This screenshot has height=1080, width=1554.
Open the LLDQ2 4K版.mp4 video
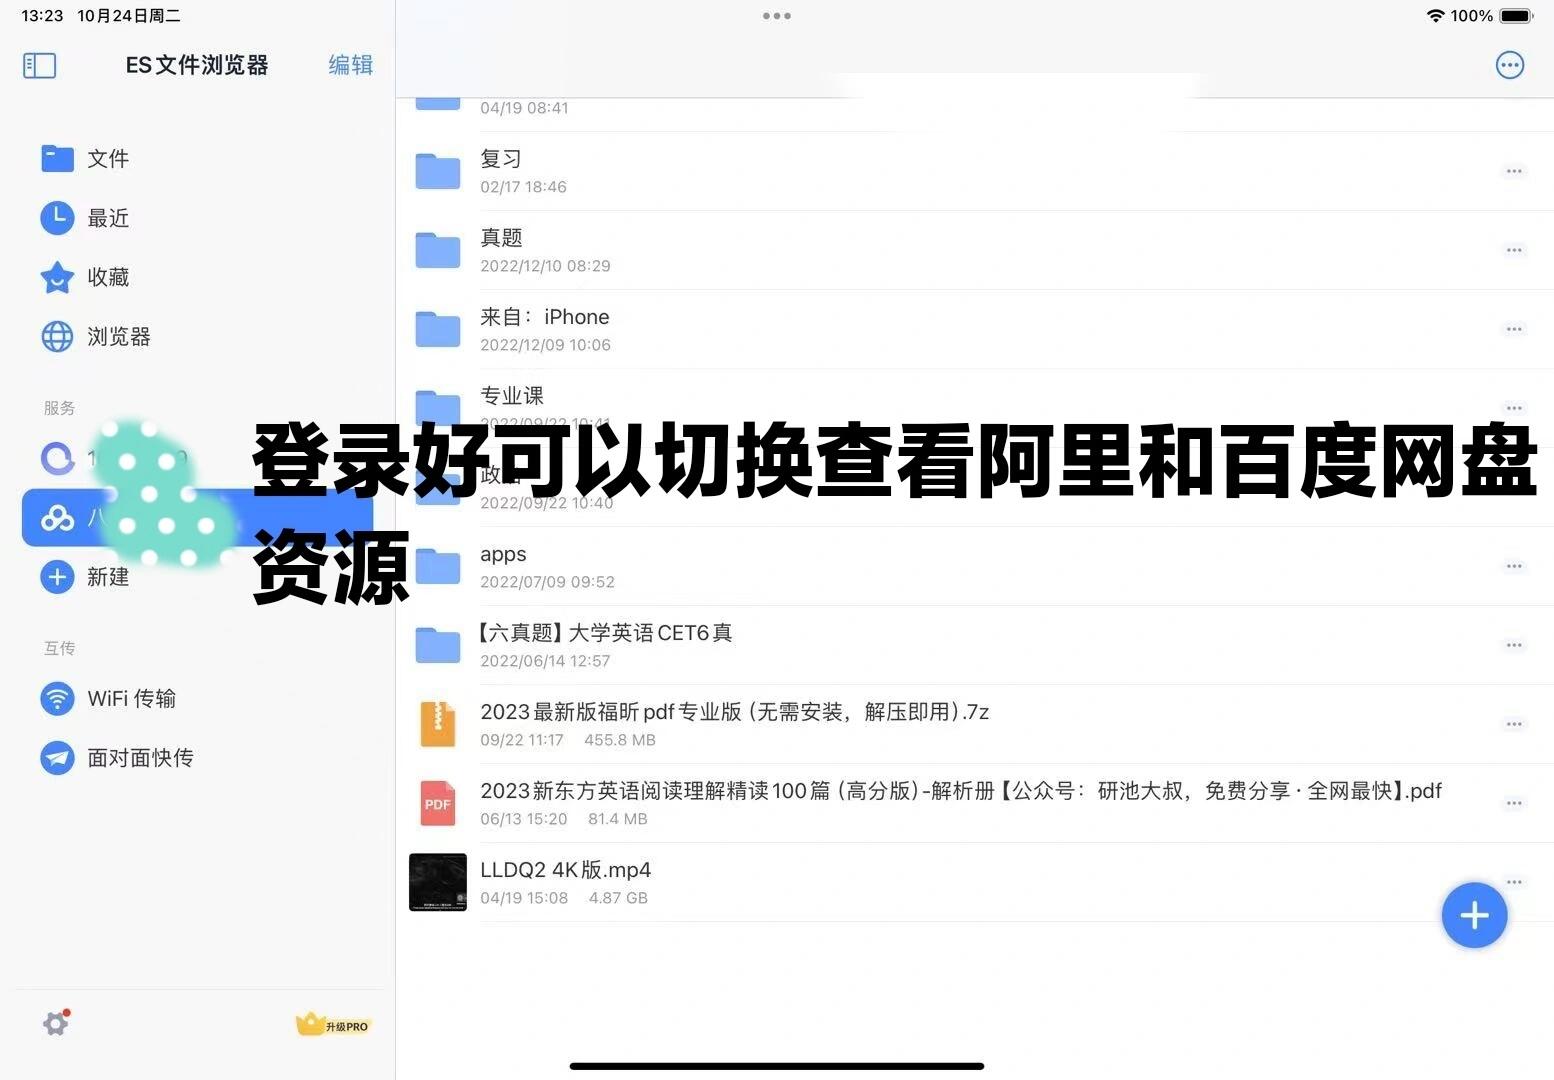(975, 882)
